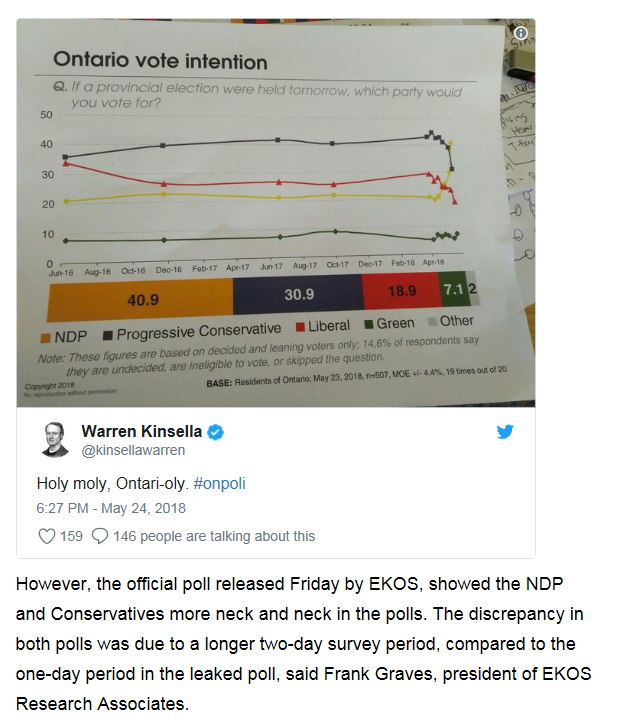Click the Twitter bird logo
The width and height of the screenshot is (639, 728).
pyautogui.click(x=506, y=432)
